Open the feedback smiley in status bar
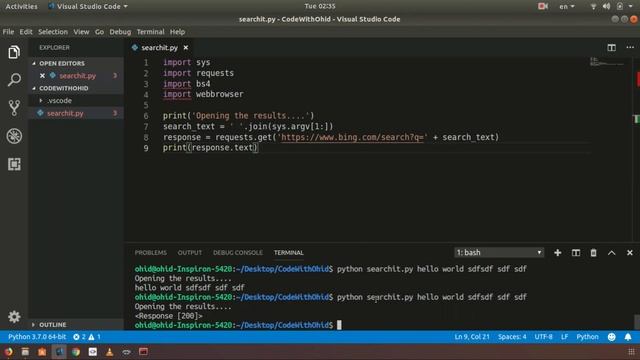640x360 pixels. [611, 337]
